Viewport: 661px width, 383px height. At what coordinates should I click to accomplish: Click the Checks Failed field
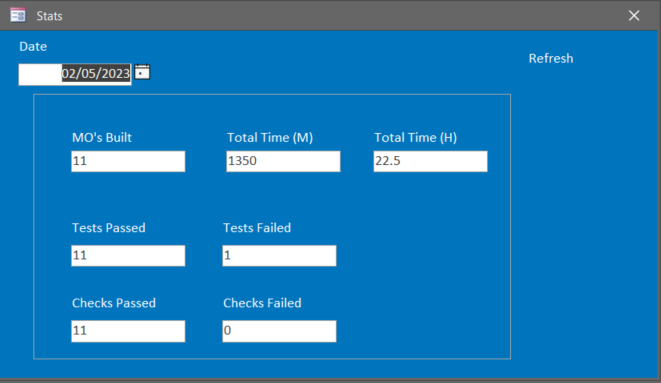click(279, 331)
